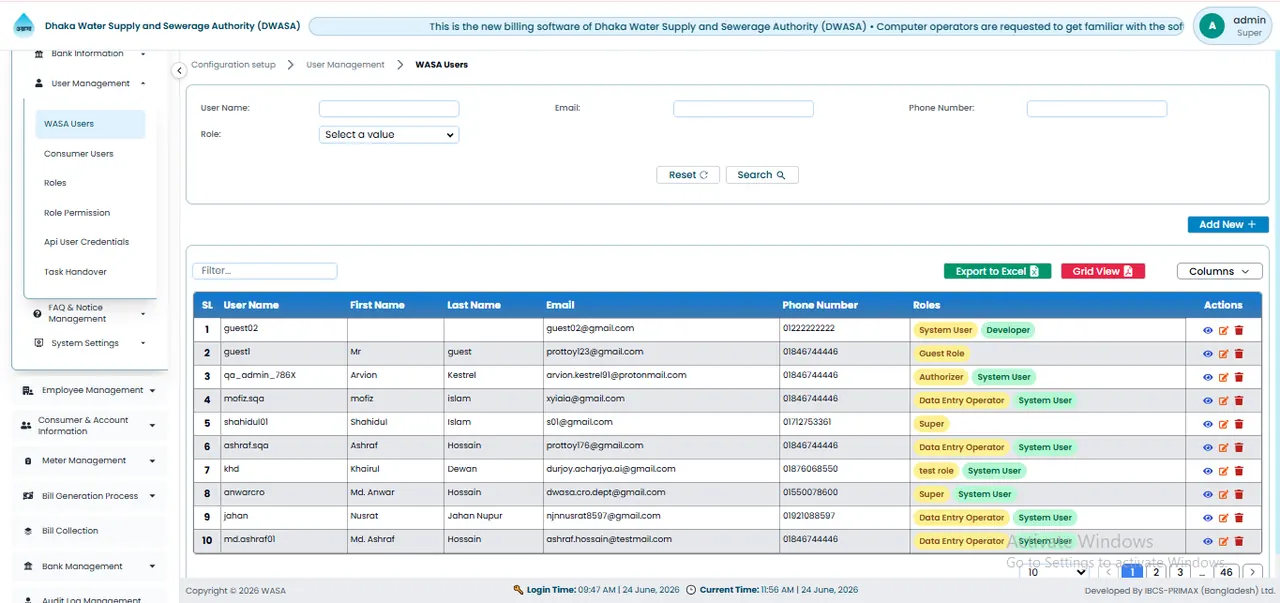The height and width of the screenshot is (603, 1280).
Task: Expand Bank Management menu
Action: (x=89, y=566)
